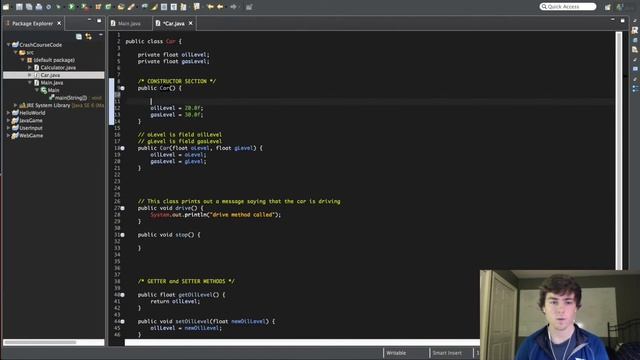Click the Last Edit Location yellow arrow
Screen dimensions: 640x360
210,7
